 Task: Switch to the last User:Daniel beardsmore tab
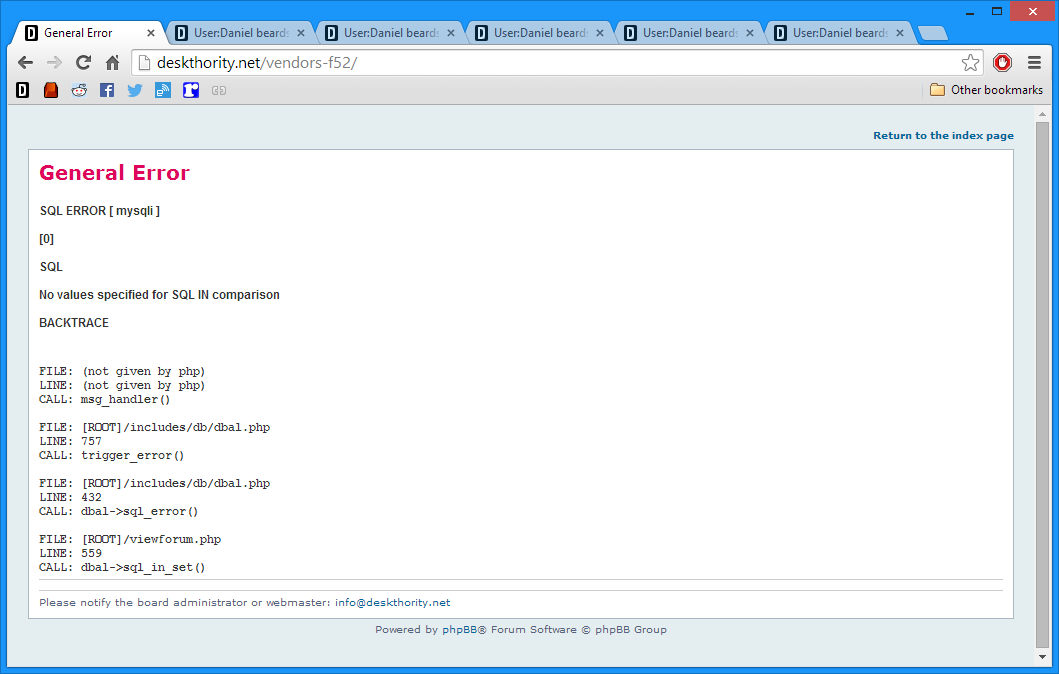[838, 33]
